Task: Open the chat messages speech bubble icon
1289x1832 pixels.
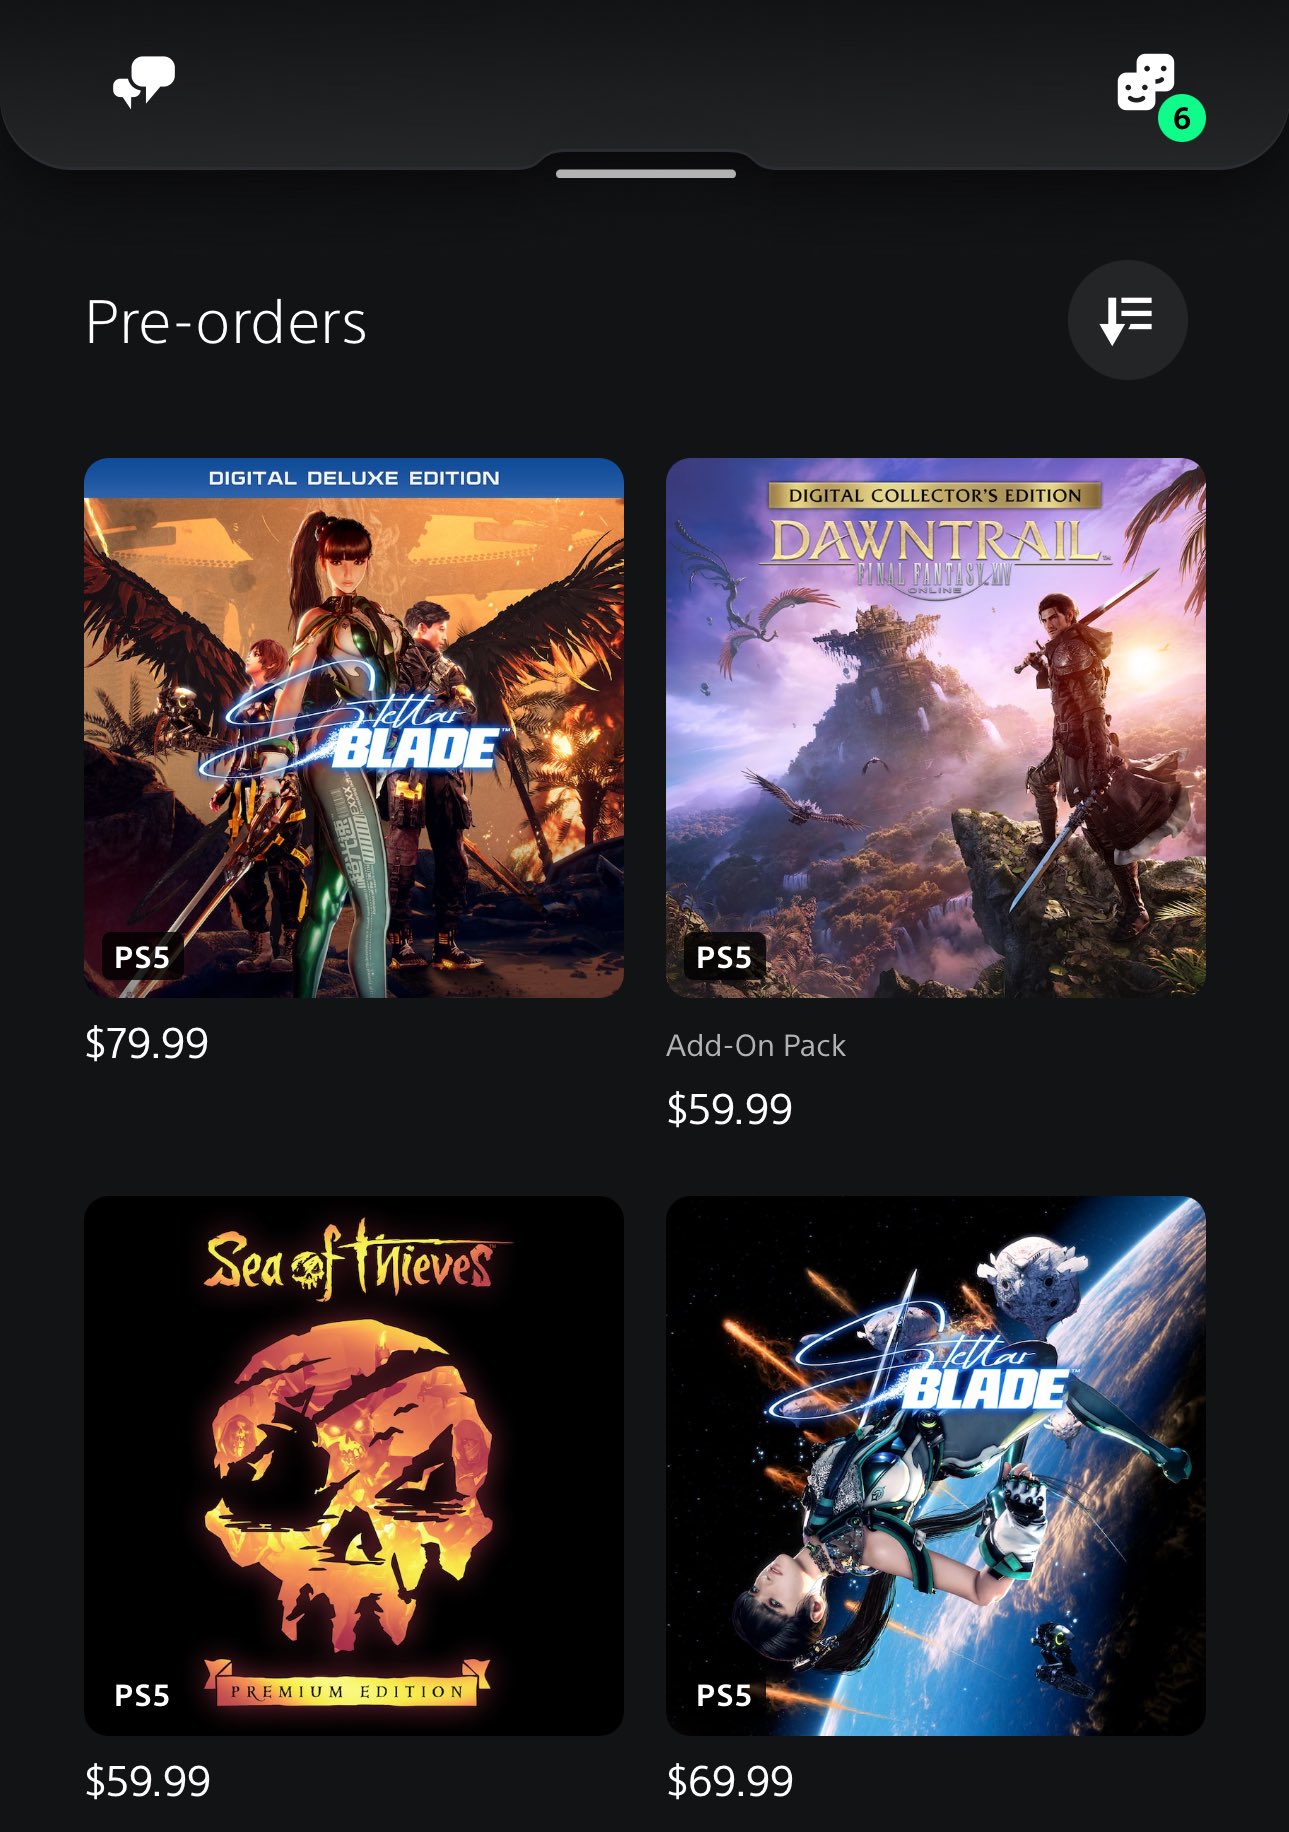Action: [x=144, y=82]
